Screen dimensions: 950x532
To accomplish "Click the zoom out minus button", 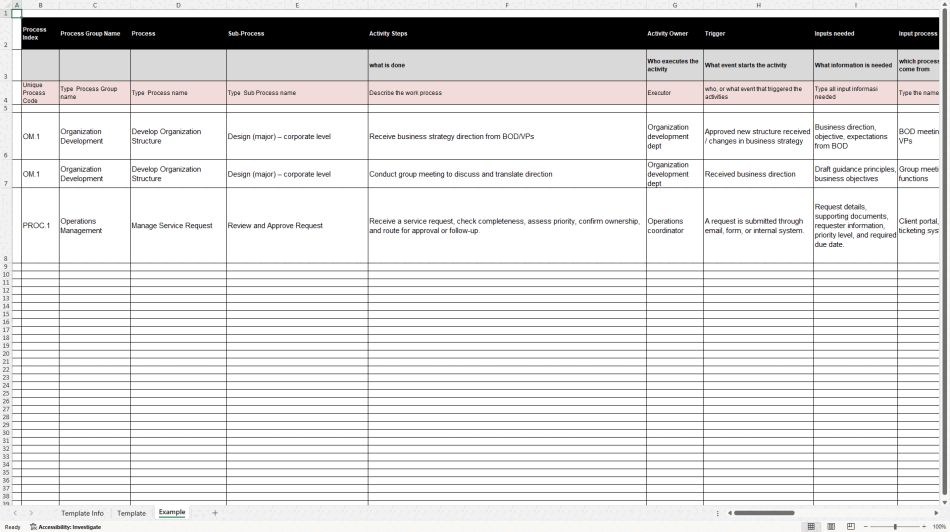I will click(x=866, y=527).
